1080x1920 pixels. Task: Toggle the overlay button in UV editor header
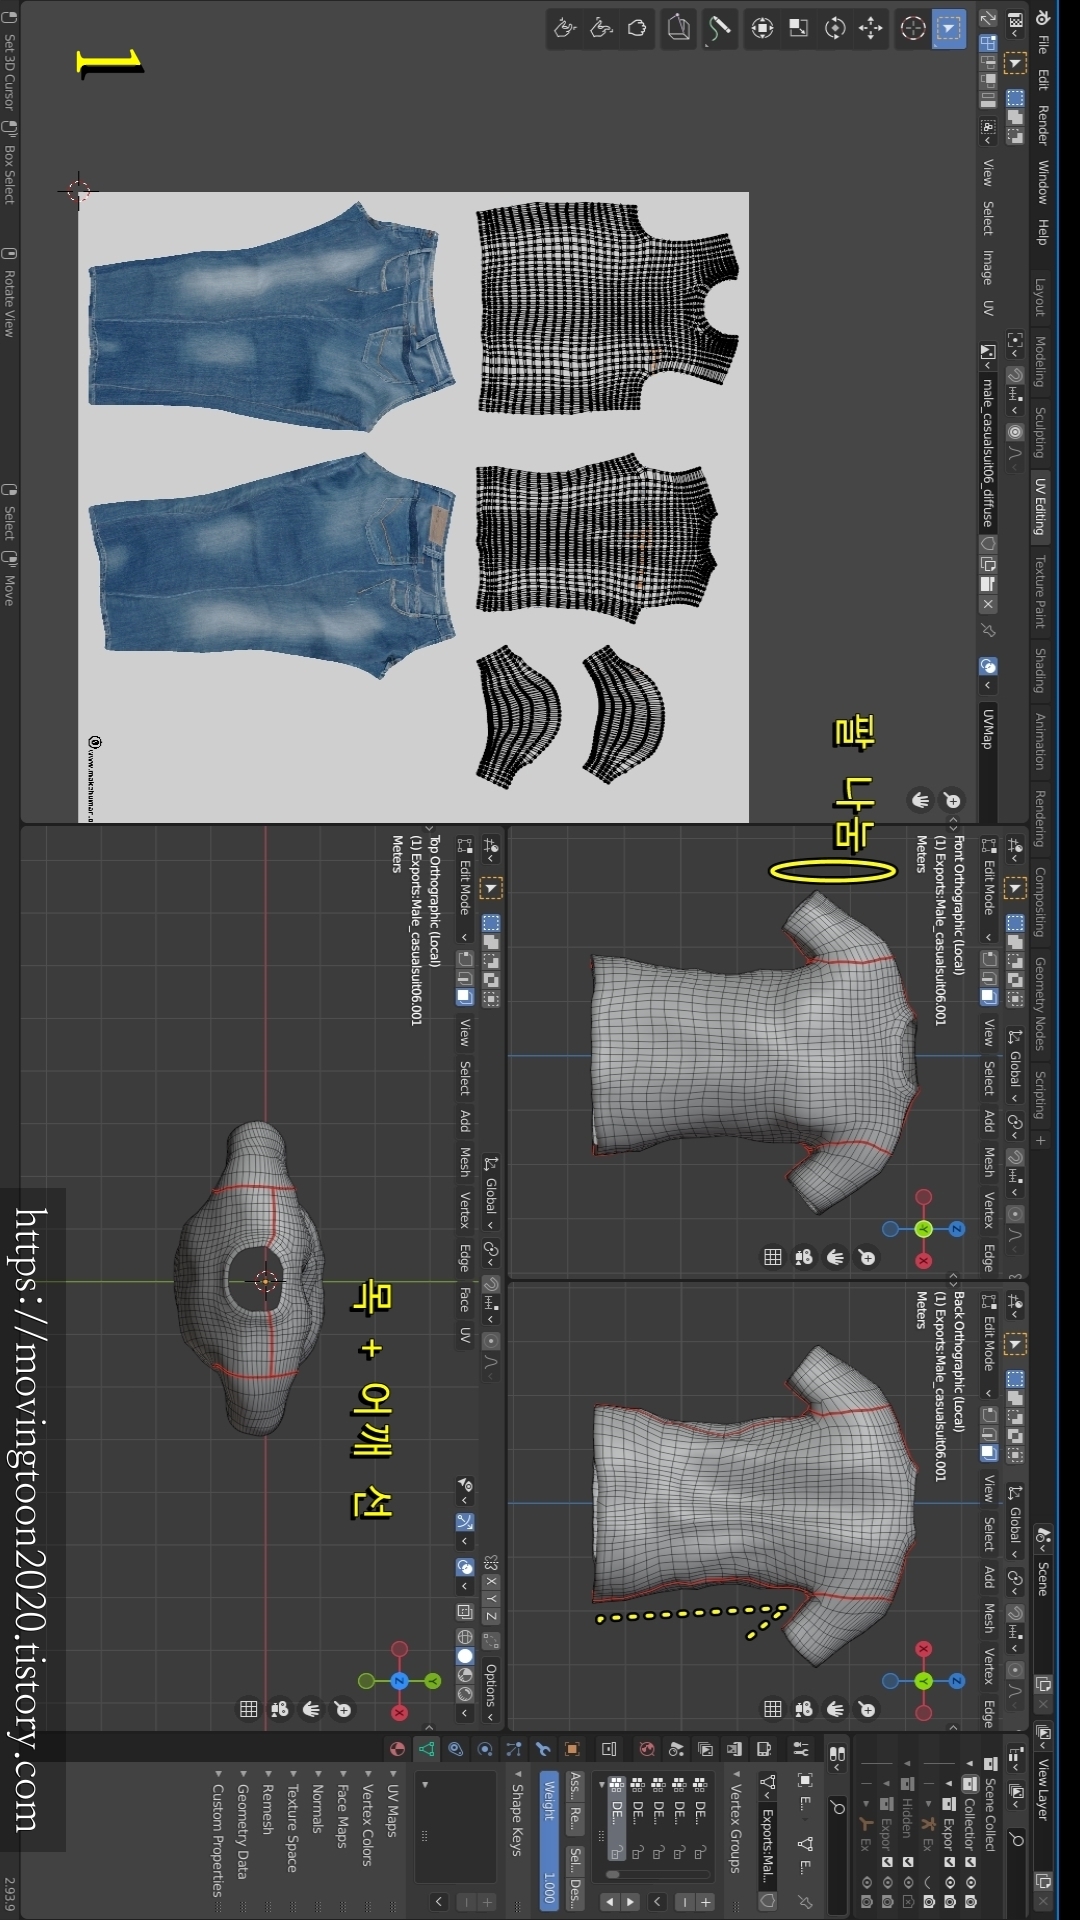tap(988, 666)
